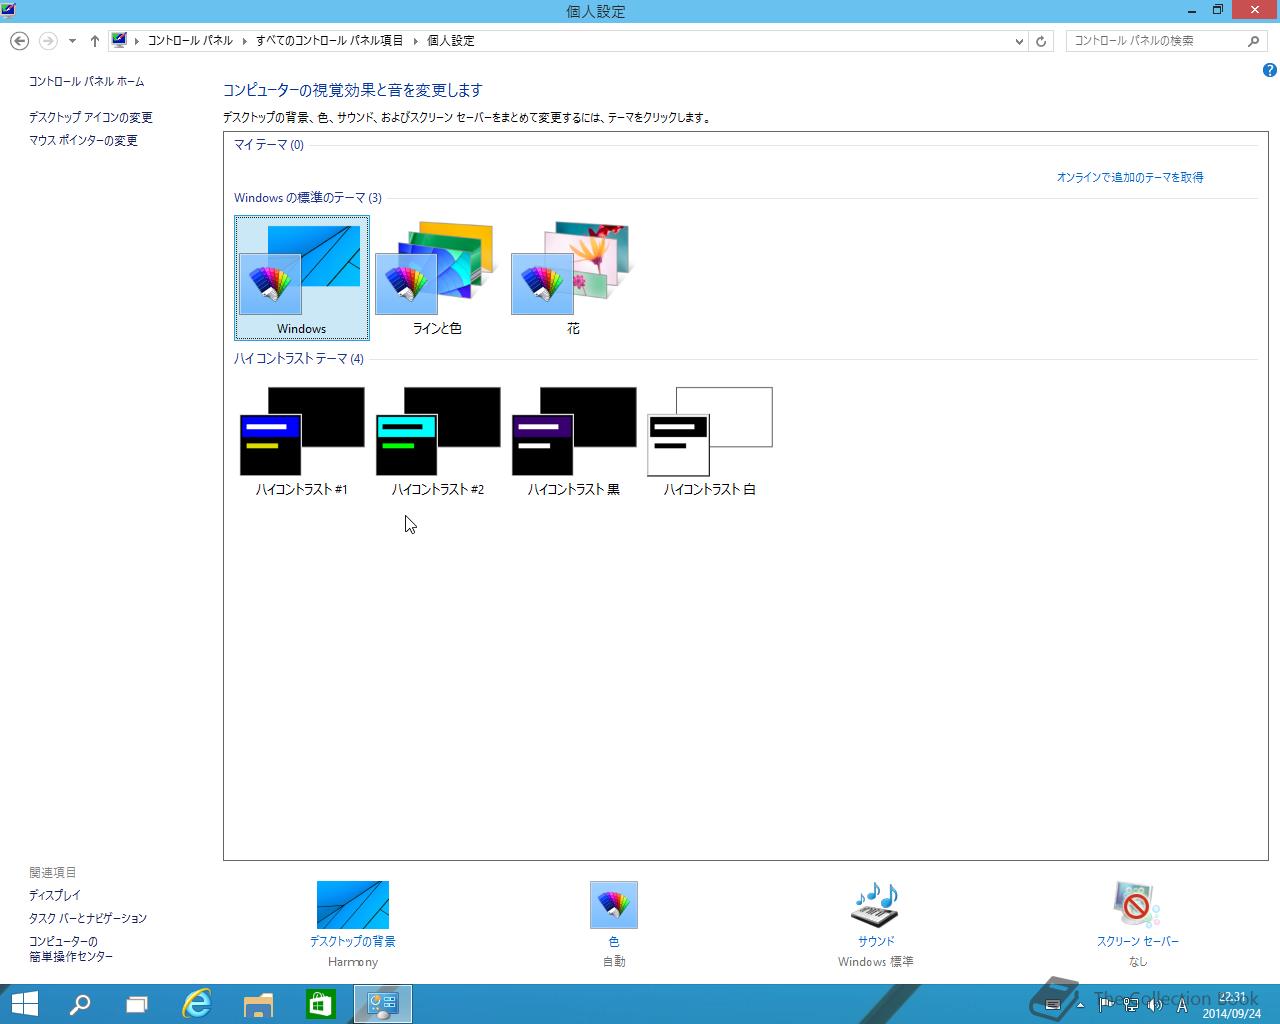
Task: Open デスクトップ アイコンの変更
Action: point(91,117)
